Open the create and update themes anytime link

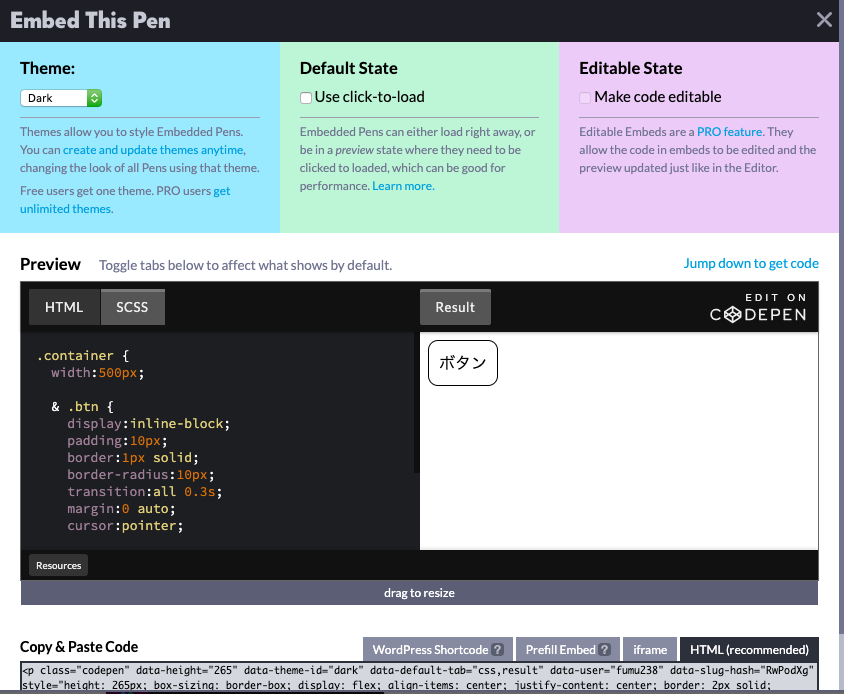(151, 148)
